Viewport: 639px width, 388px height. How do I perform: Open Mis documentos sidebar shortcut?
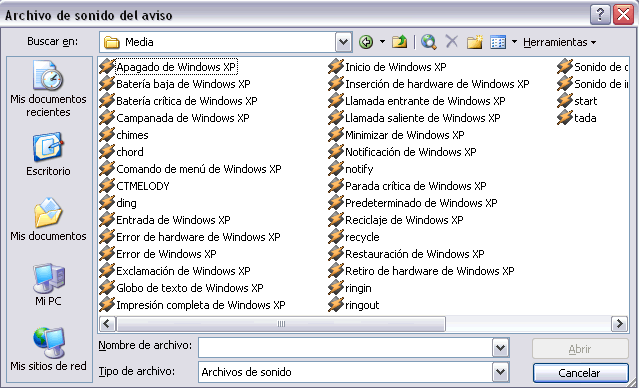click(x=48, y=220)
